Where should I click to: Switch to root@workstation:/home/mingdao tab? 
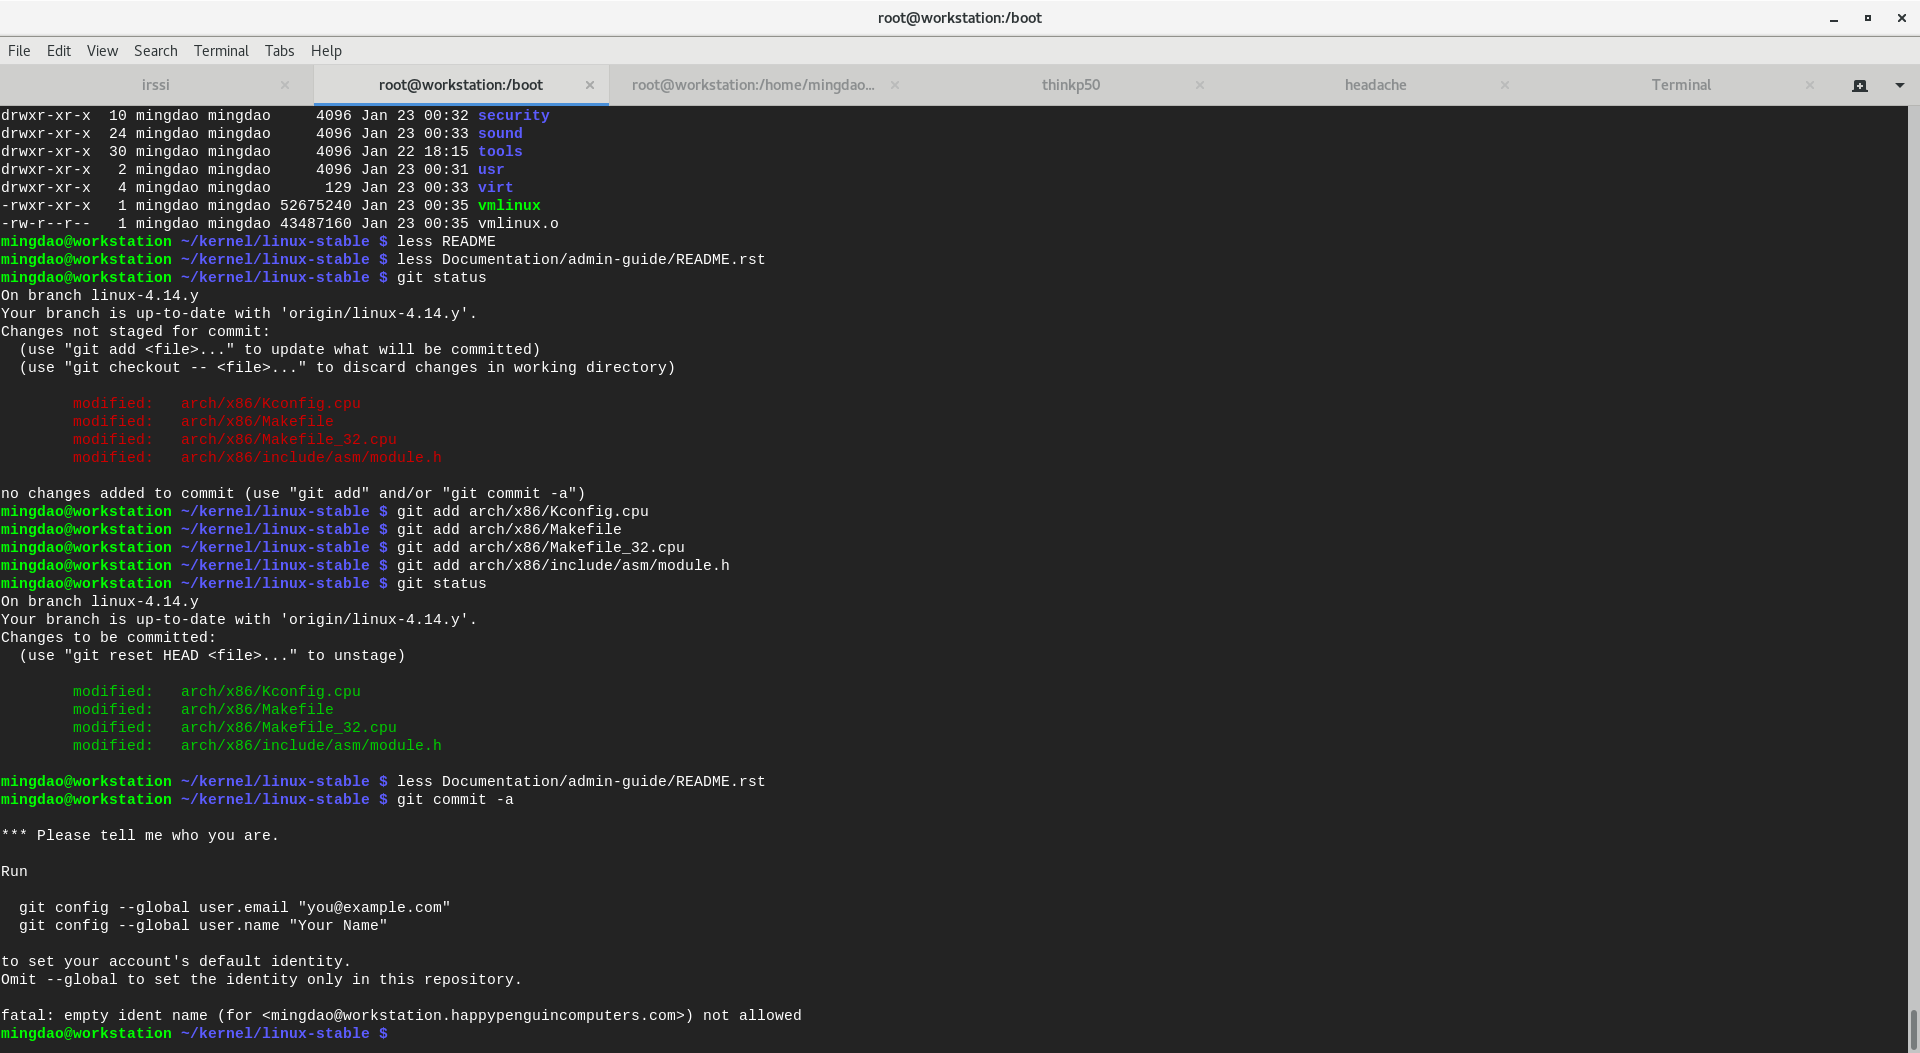[x=753, y=85]
